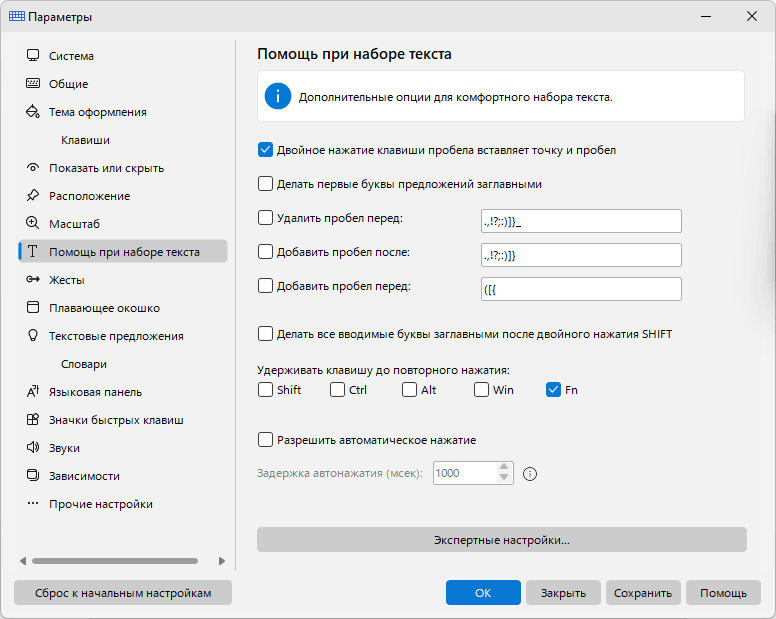Screen dimensions: 776x619
Task: Click the magnifier icon beside Масштаб
Action: [x=33, y=223]
